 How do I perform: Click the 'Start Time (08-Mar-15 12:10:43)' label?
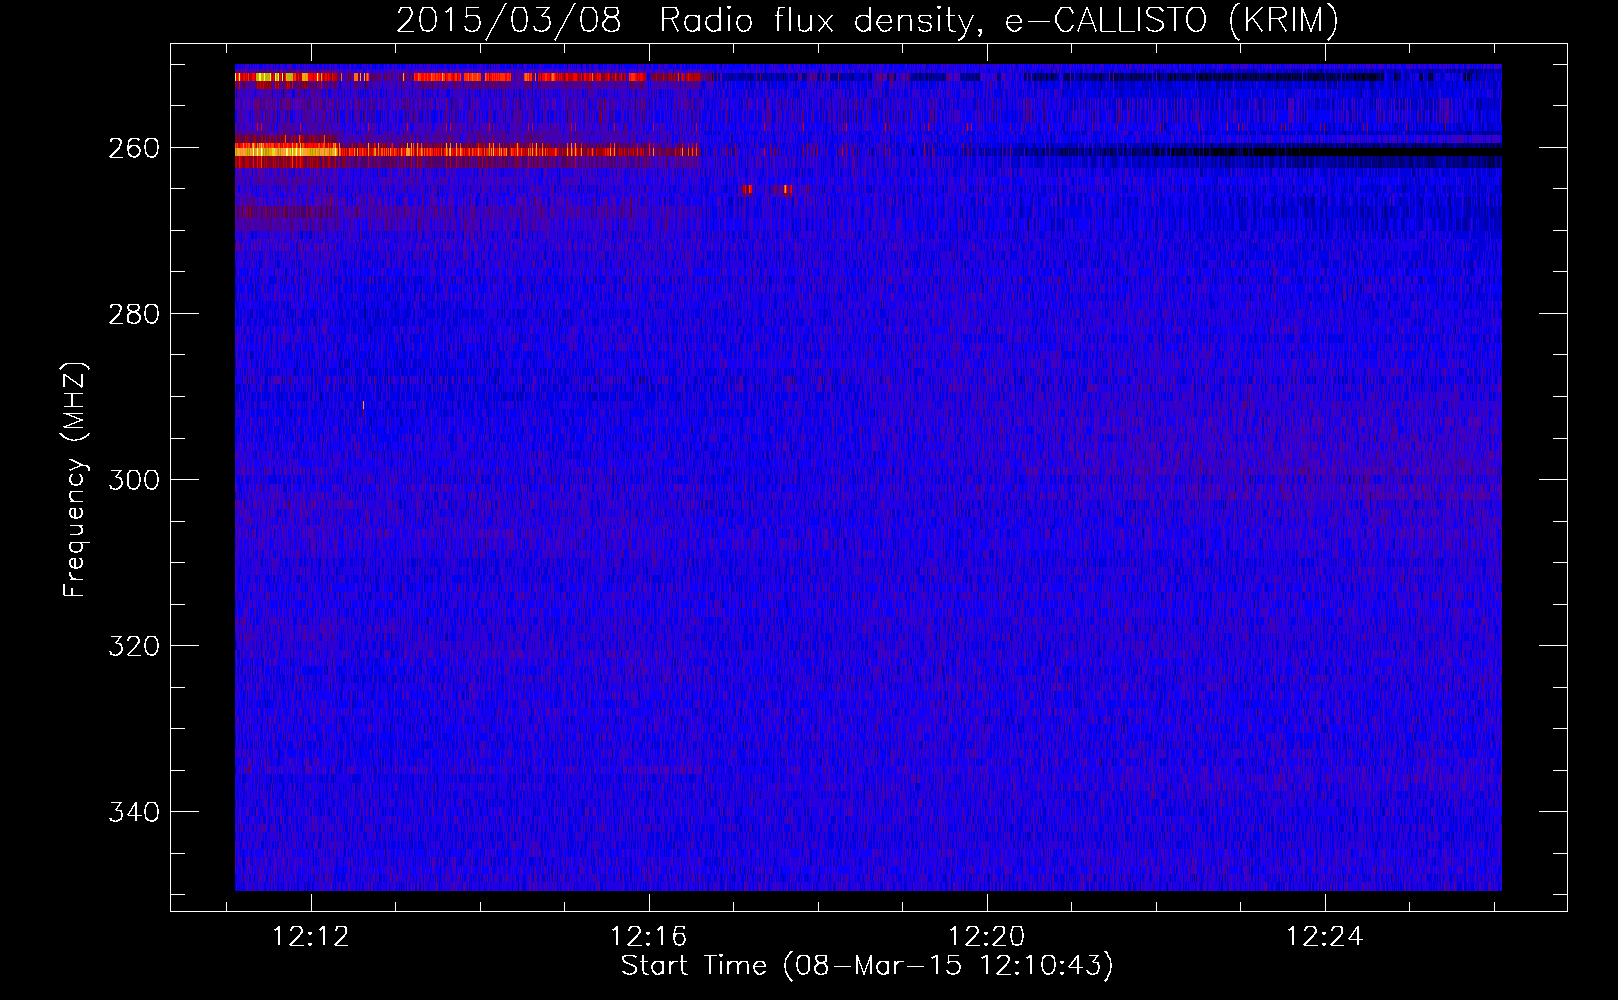867,966
